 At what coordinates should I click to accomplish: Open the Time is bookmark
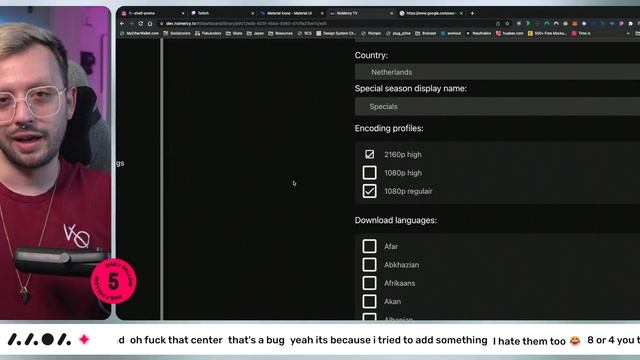[581, 33]
